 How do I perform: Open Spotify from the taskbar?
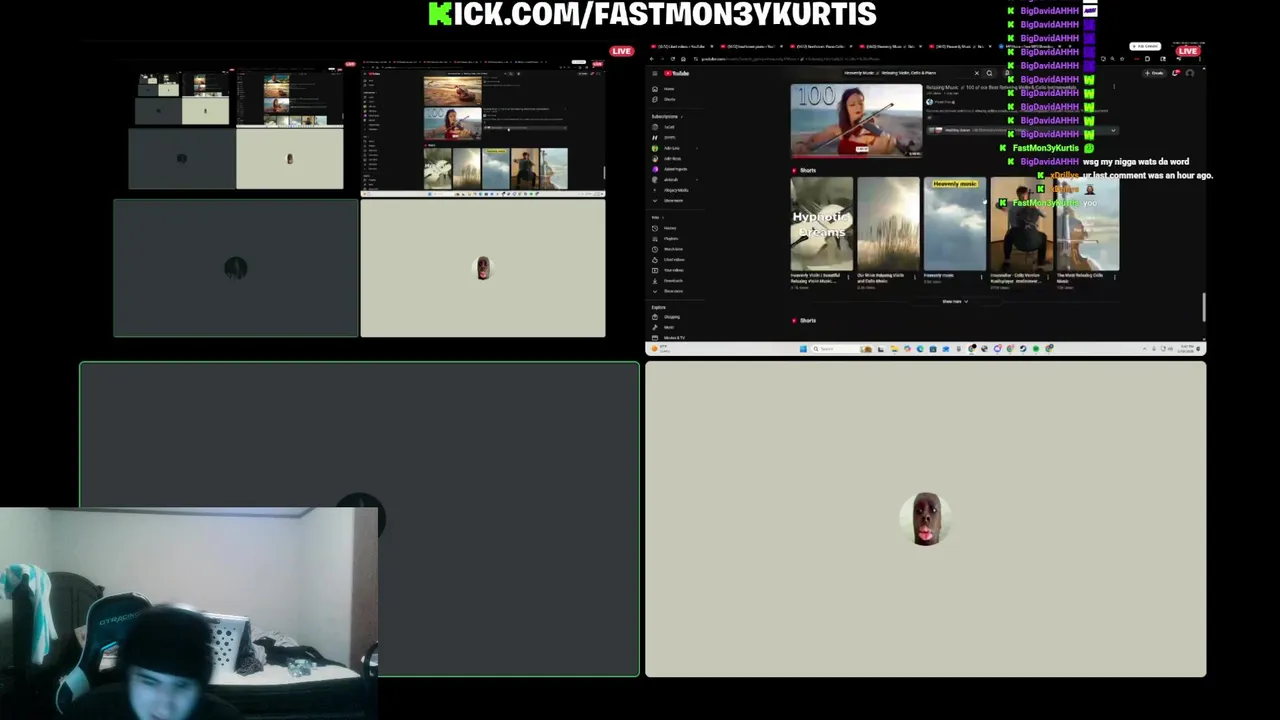tap(1036, 349)
